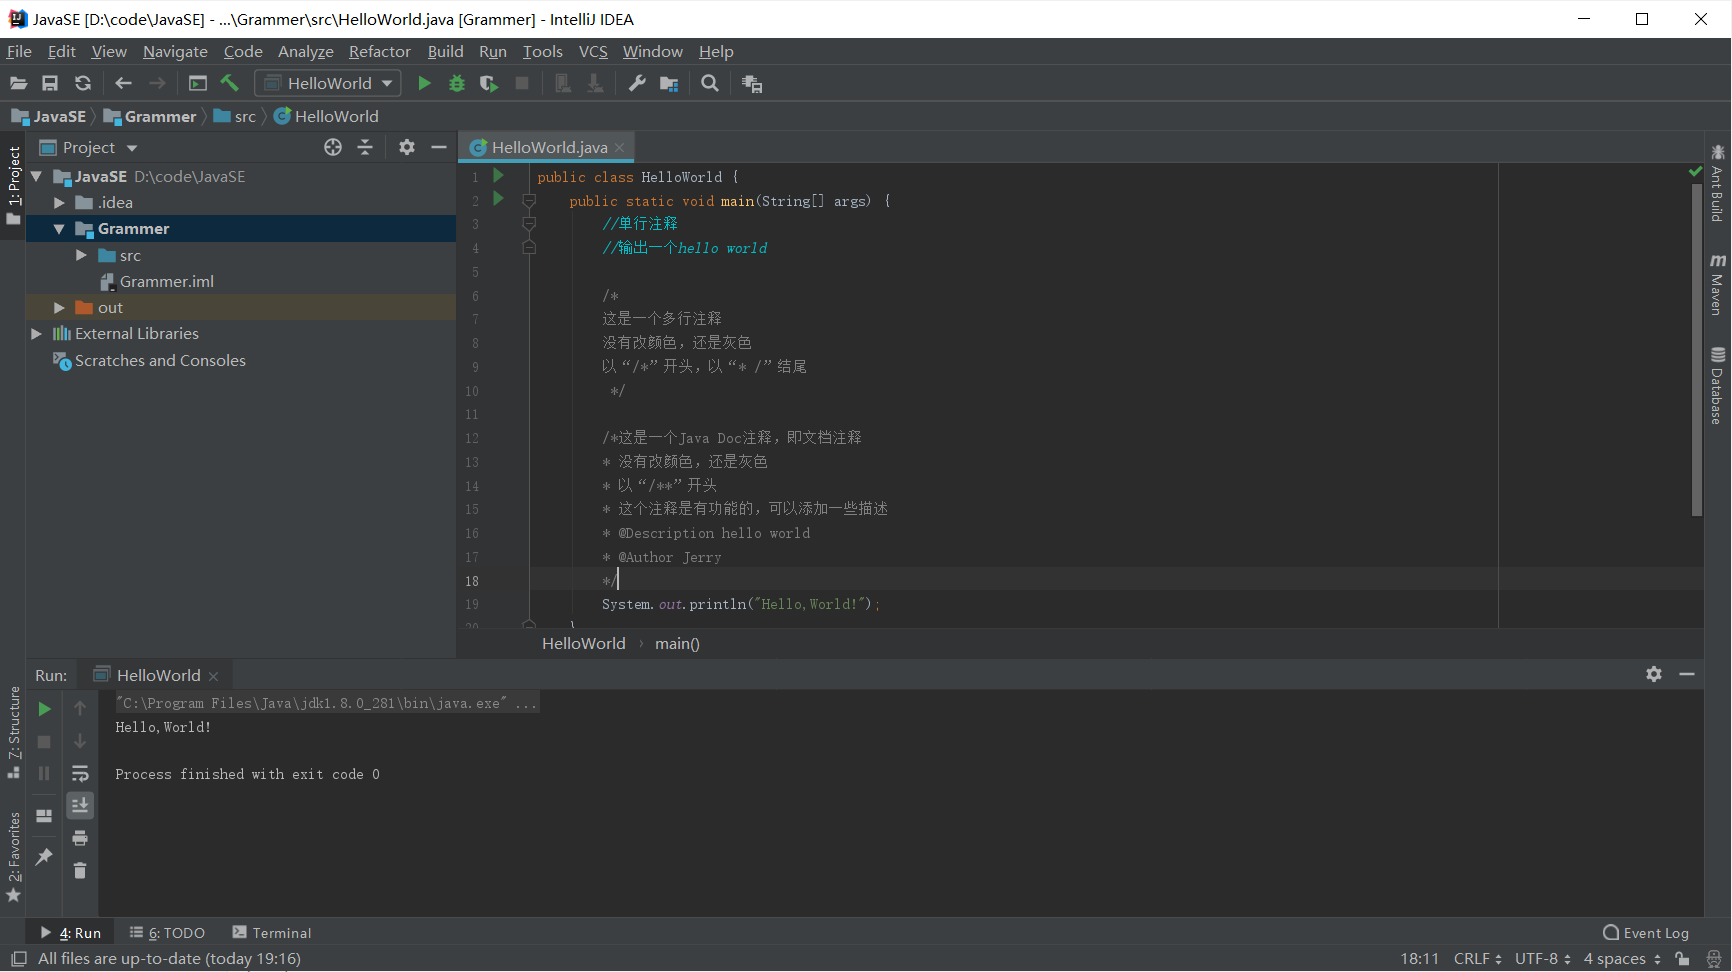Image resolution: width=1732 pixels, height=972 pixels.
Task: Collapse the Grammer module node
Action: (x=59, y=229)
